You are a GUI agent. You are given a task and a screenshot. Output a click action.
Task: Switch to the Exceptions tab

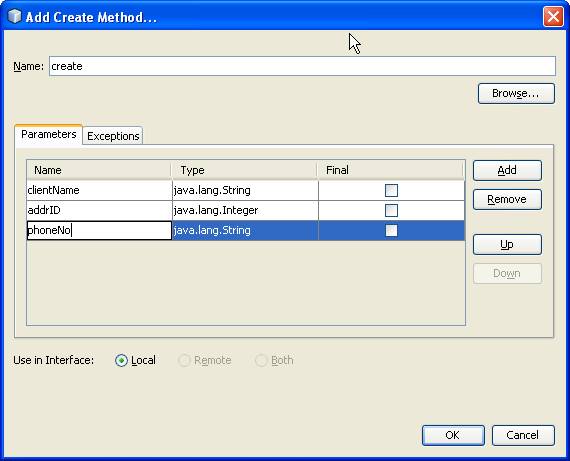113,136
